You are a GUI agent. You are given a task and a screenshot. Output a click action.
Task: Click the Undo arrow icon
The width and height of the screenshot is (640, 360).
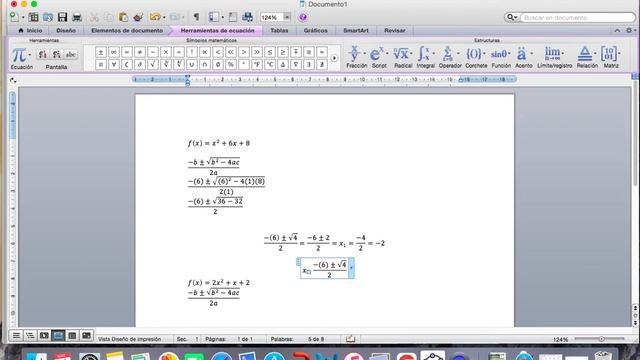pyautogui.click(x=155, y=17)
